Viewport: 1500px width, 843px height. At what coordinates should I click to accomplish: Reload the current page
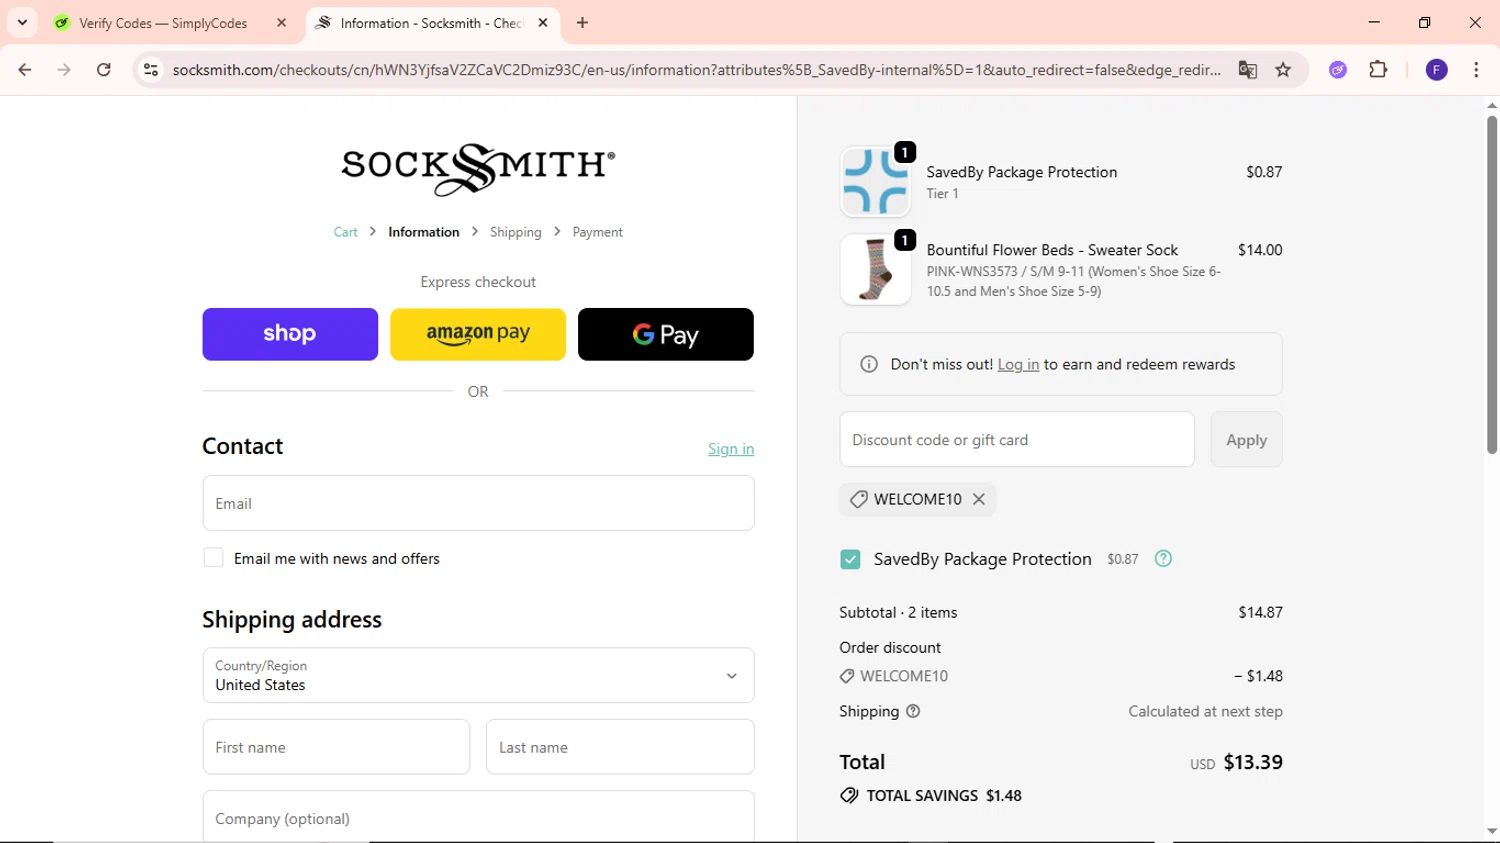[x=104, y=70]
